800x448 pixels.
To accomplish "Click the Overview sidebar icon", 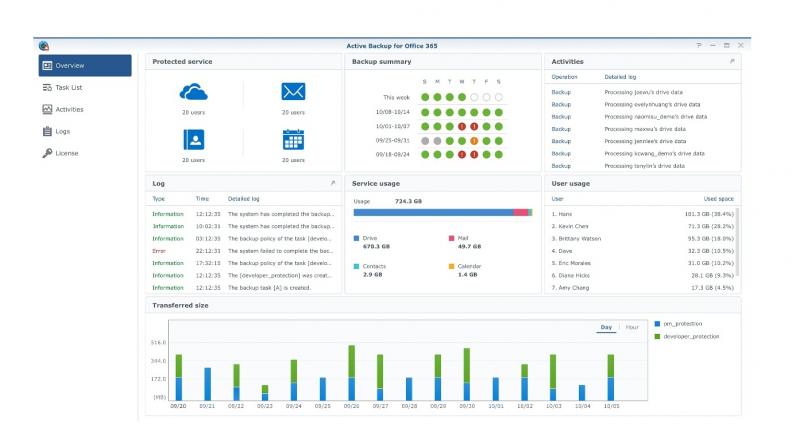I will coord(47,65).
